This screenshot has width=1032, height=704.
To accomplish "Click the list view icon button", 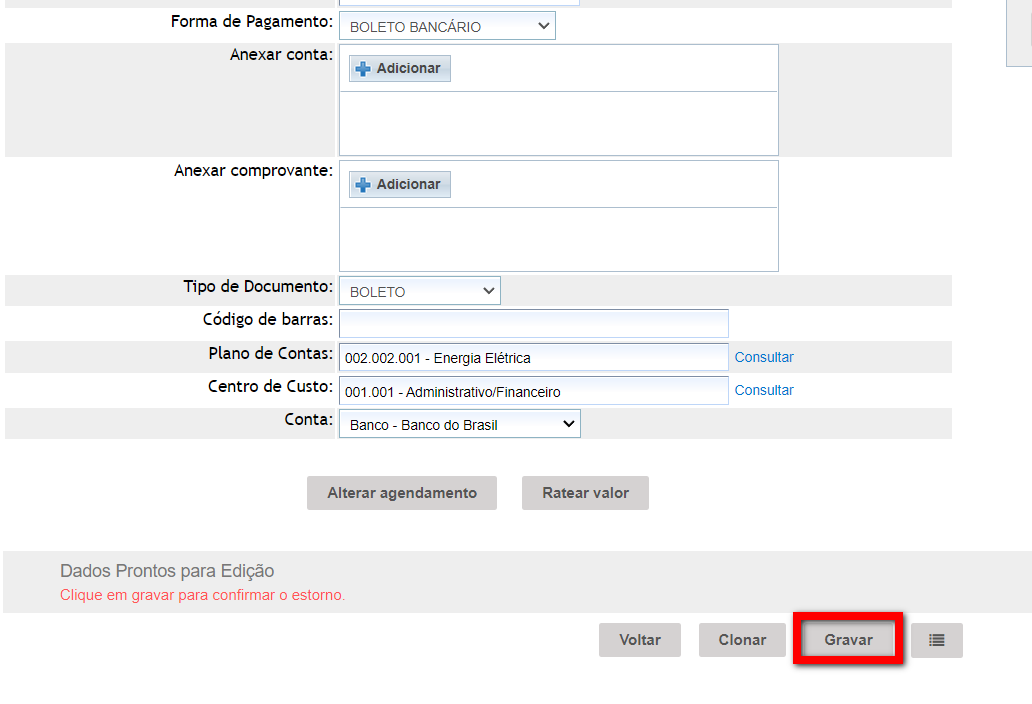I will 936,640.
